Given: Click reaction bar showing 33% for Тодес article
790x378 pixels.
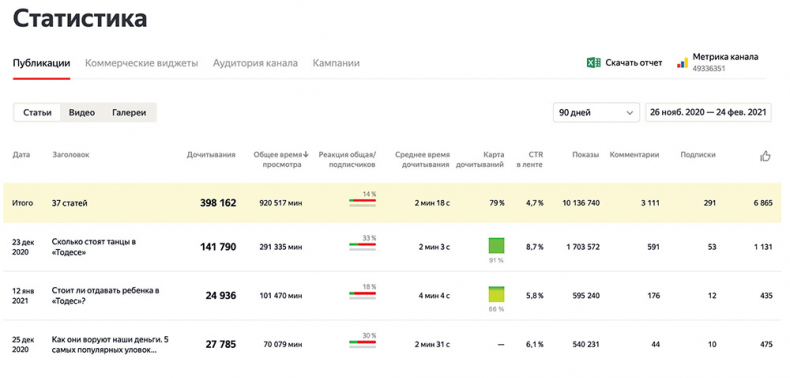Looking at the screenshot, I should pos(362,246).
